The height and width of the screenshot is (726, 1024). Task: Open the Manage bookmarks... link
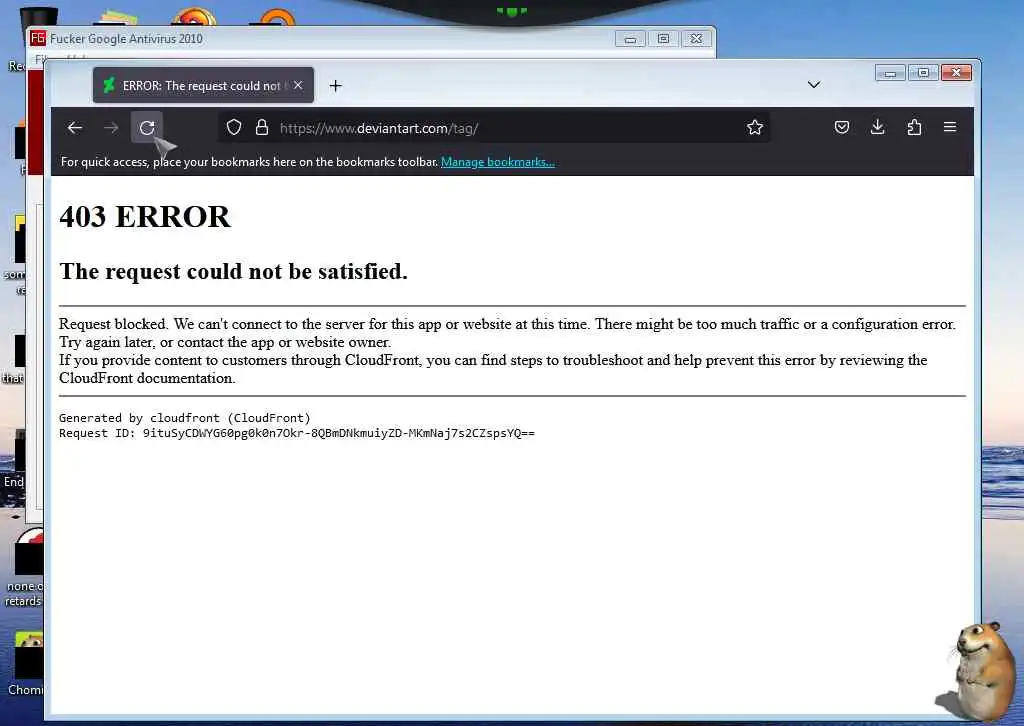pyautogui.click(x=498, y=162)
